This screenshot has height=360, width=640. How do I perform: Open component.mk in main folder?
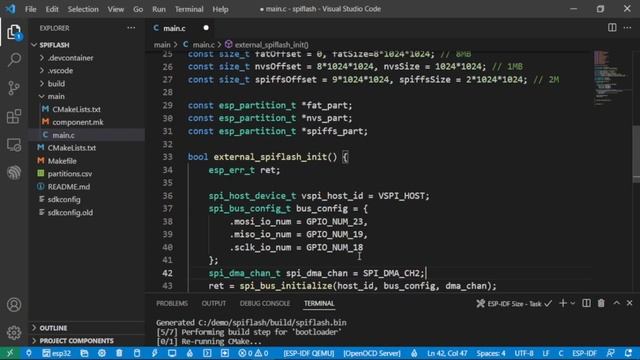pos(87,122)
